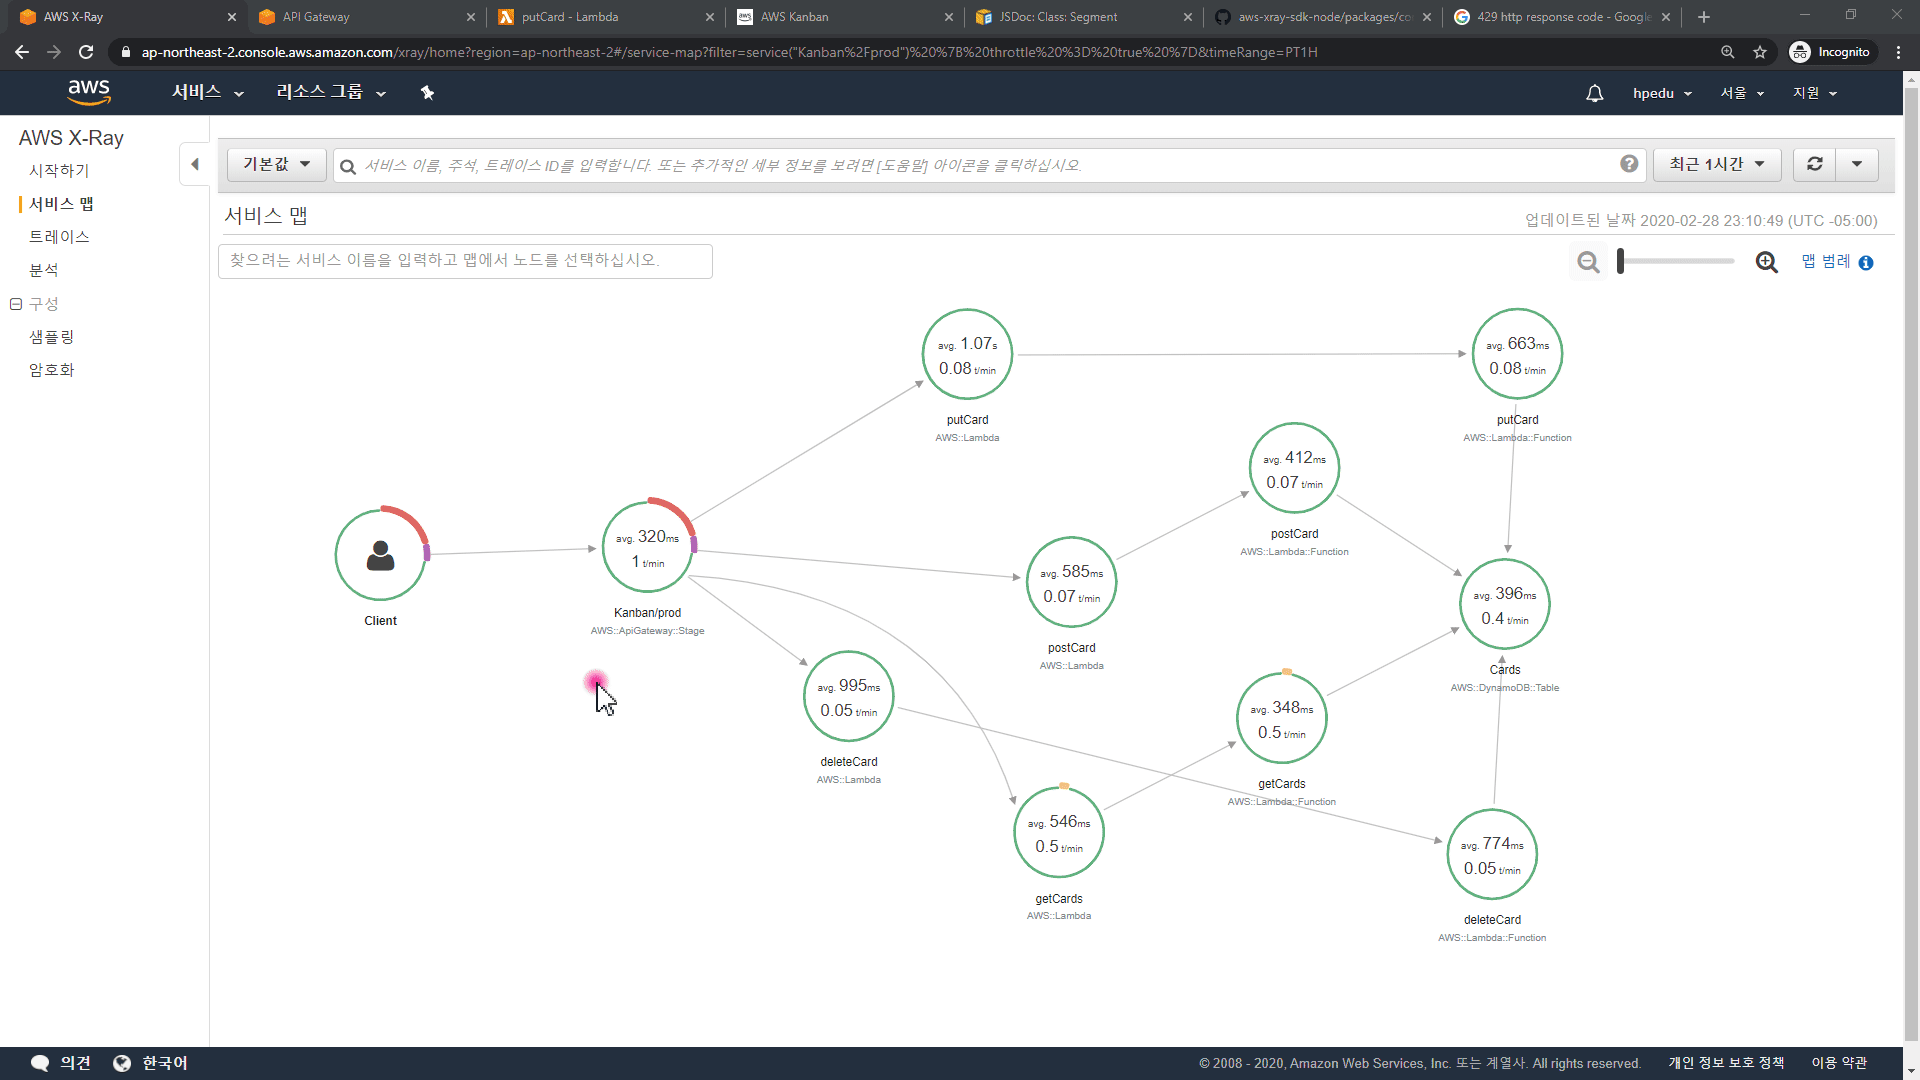Click the service name search field

click(465, 261)
